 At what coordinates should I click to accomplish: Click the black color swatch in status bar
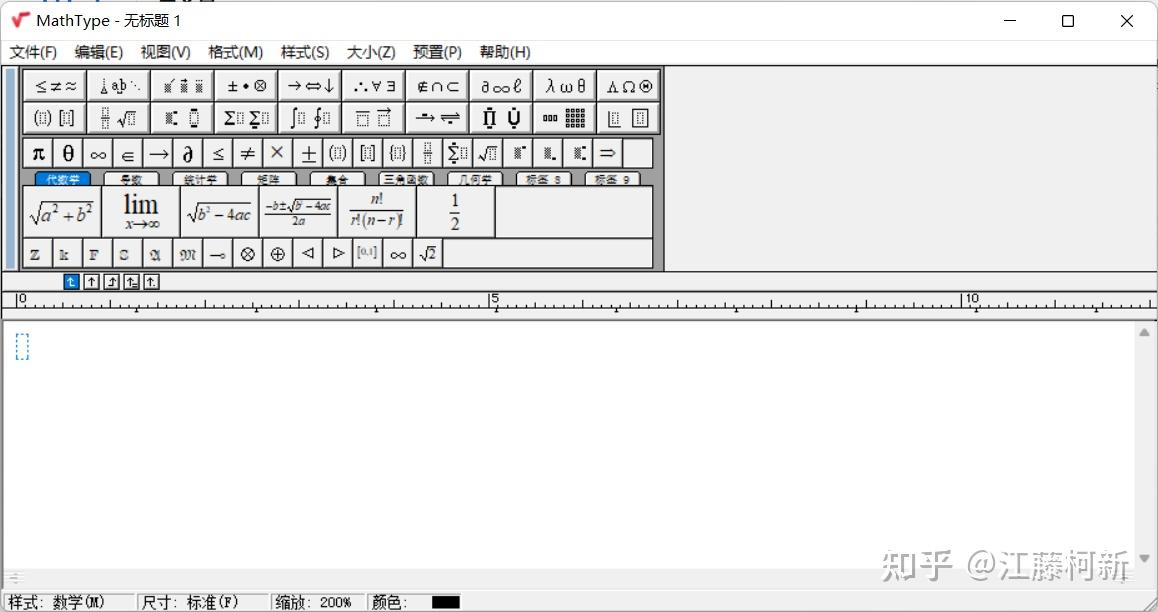(x=446, y=602)
